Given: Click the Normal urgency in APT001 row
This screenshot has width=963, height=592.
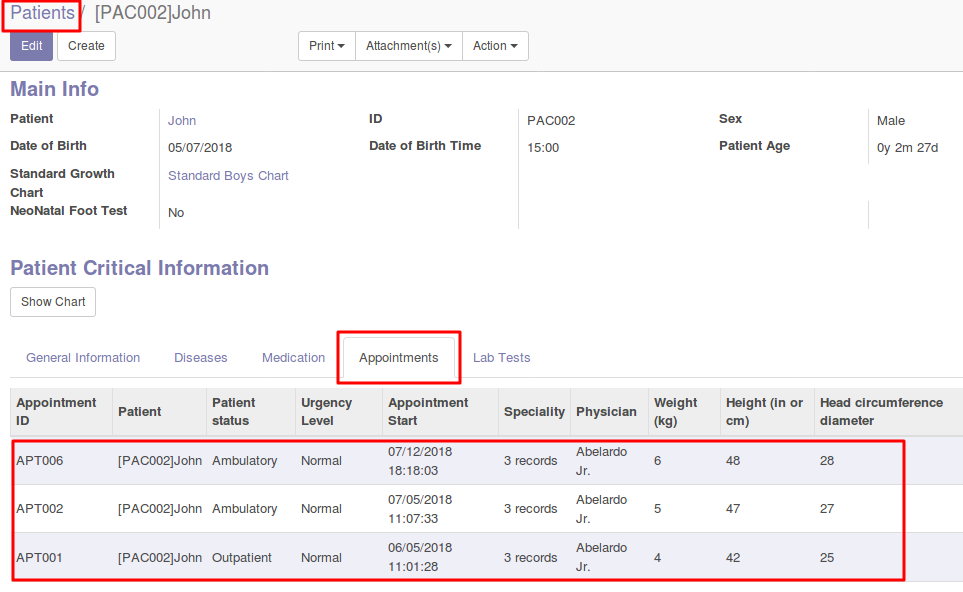Looking at the screenshot, I should pos(321,558).
